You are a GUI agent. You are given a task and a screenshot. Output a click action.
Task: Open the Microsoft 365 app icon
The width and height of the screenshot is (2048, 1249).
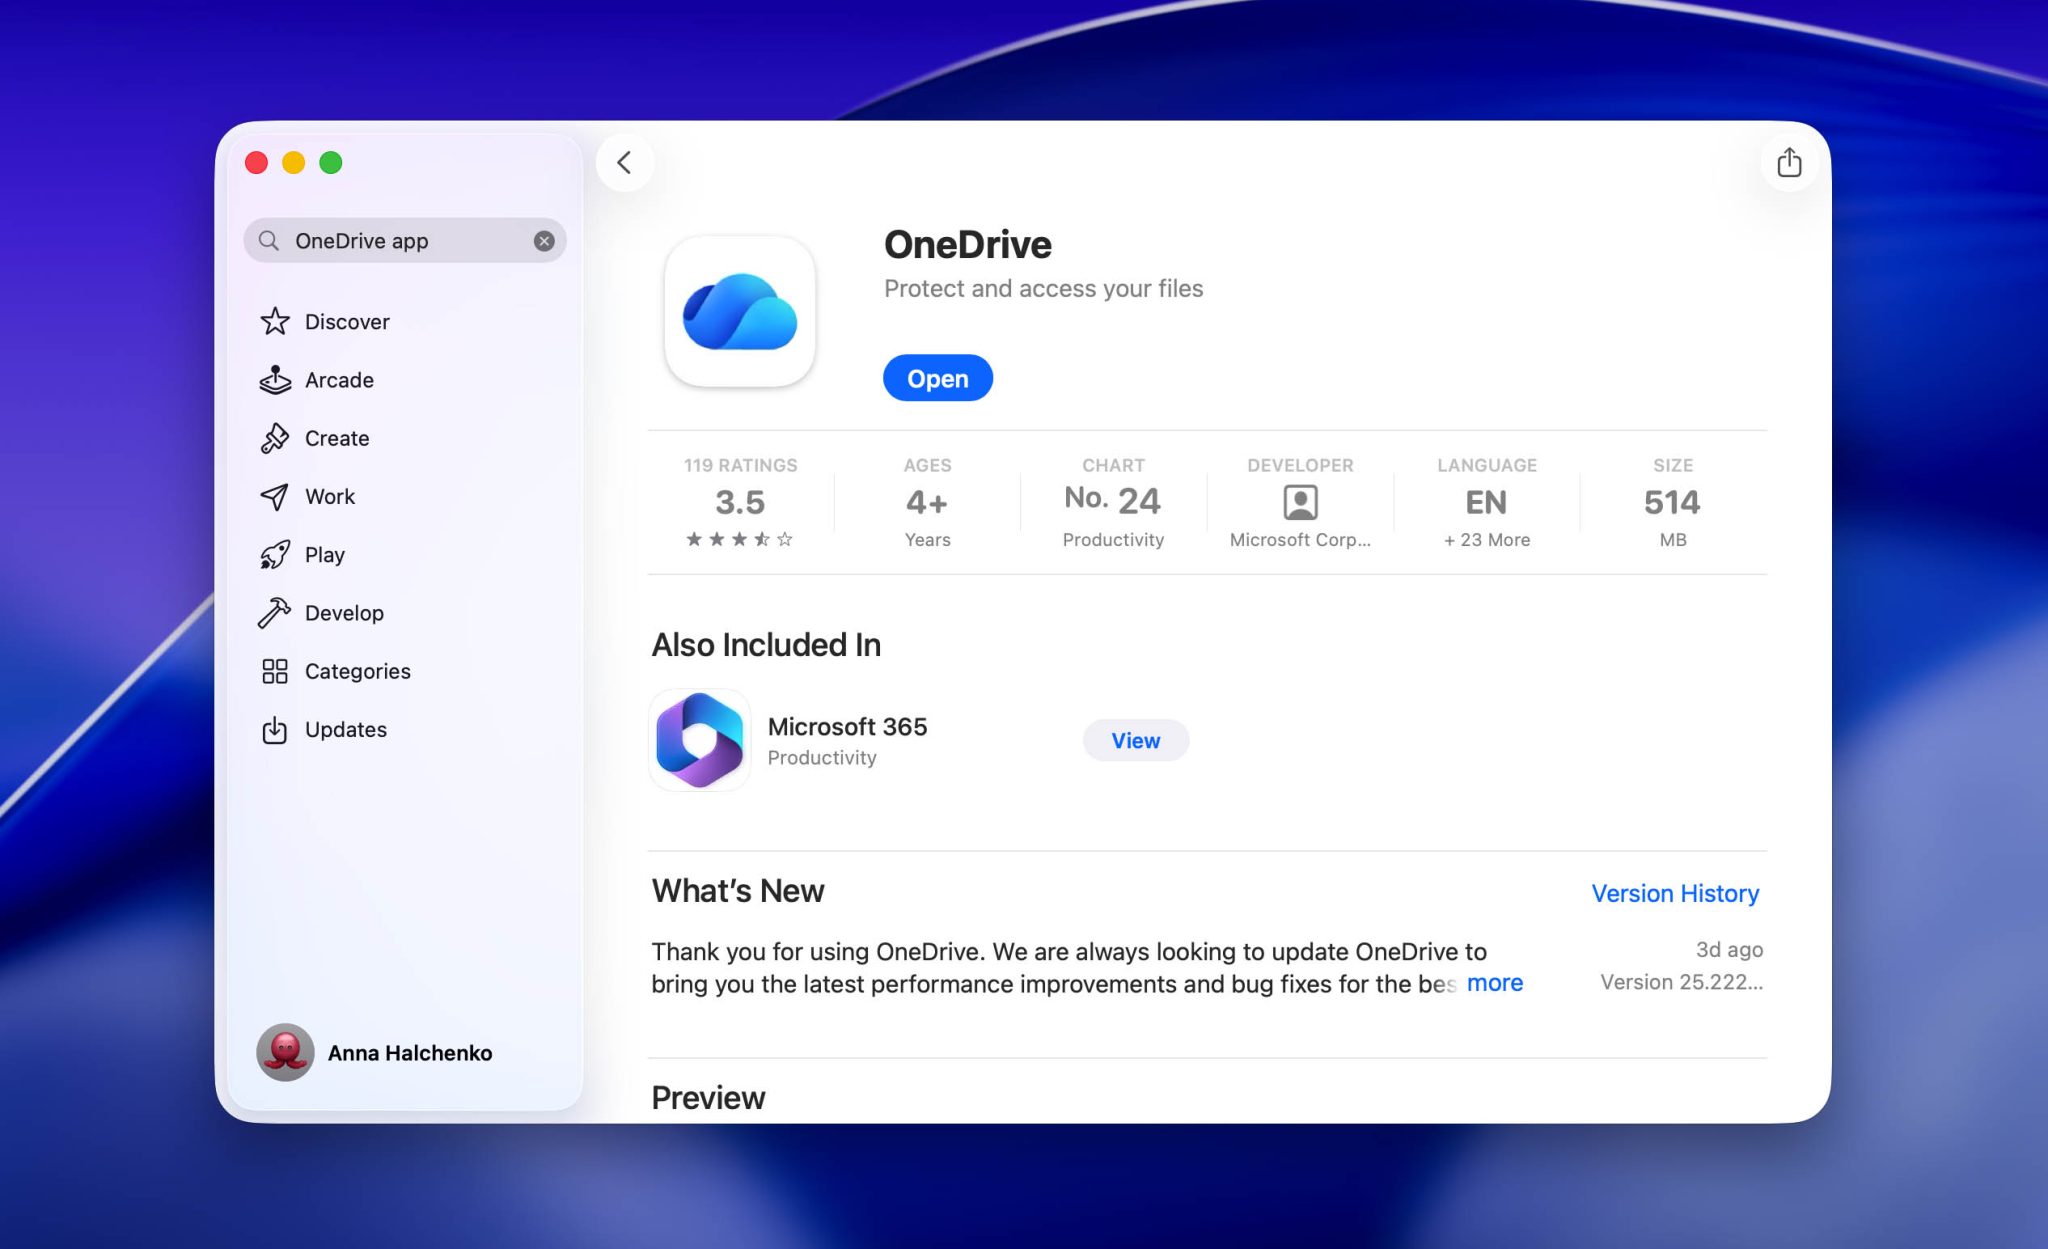point(699,739)
